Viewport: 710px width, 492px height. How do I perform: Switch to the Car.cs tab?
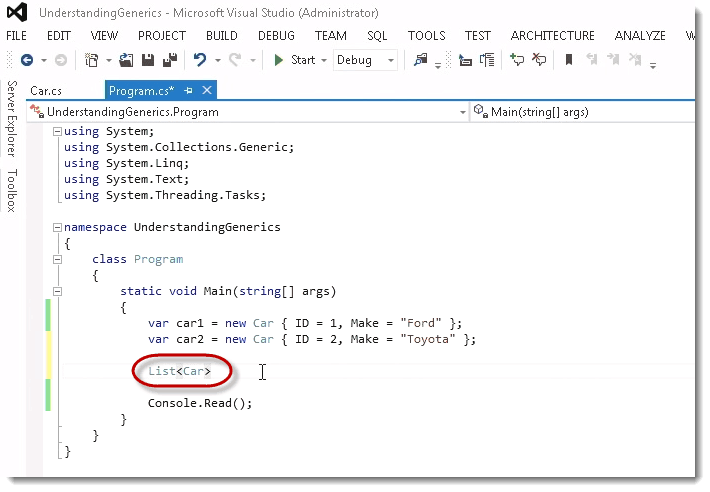(x=46, y=91)
